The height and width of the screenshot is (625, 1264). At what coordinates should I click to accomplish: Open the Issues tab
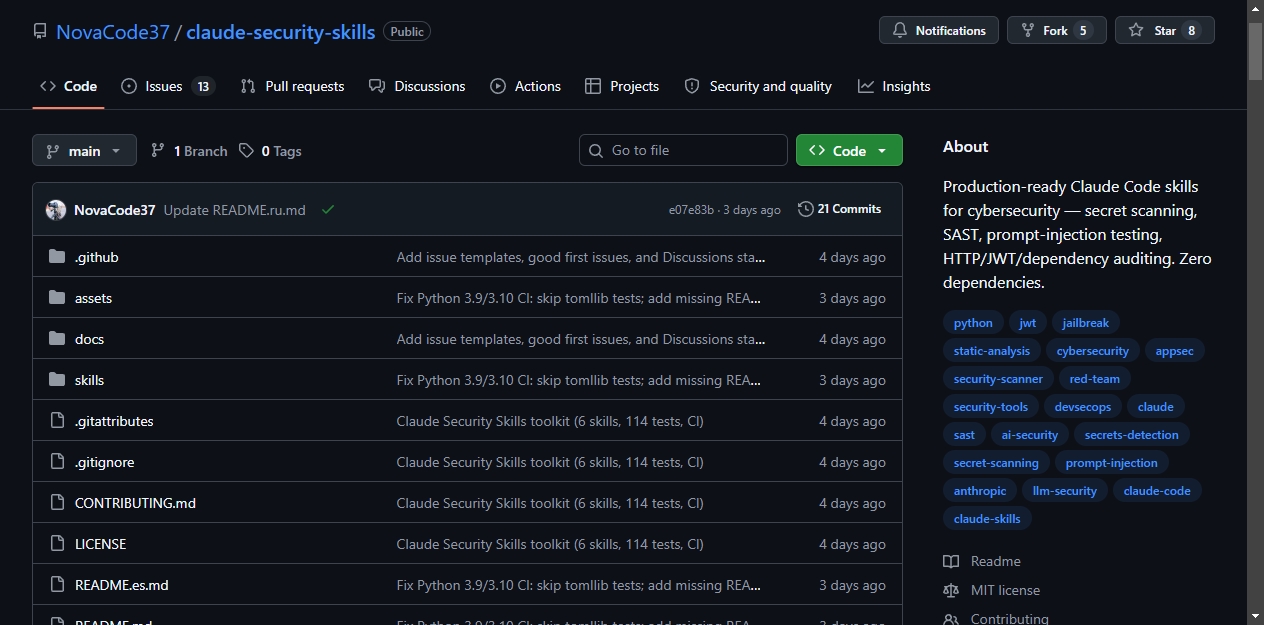(167, 86)
